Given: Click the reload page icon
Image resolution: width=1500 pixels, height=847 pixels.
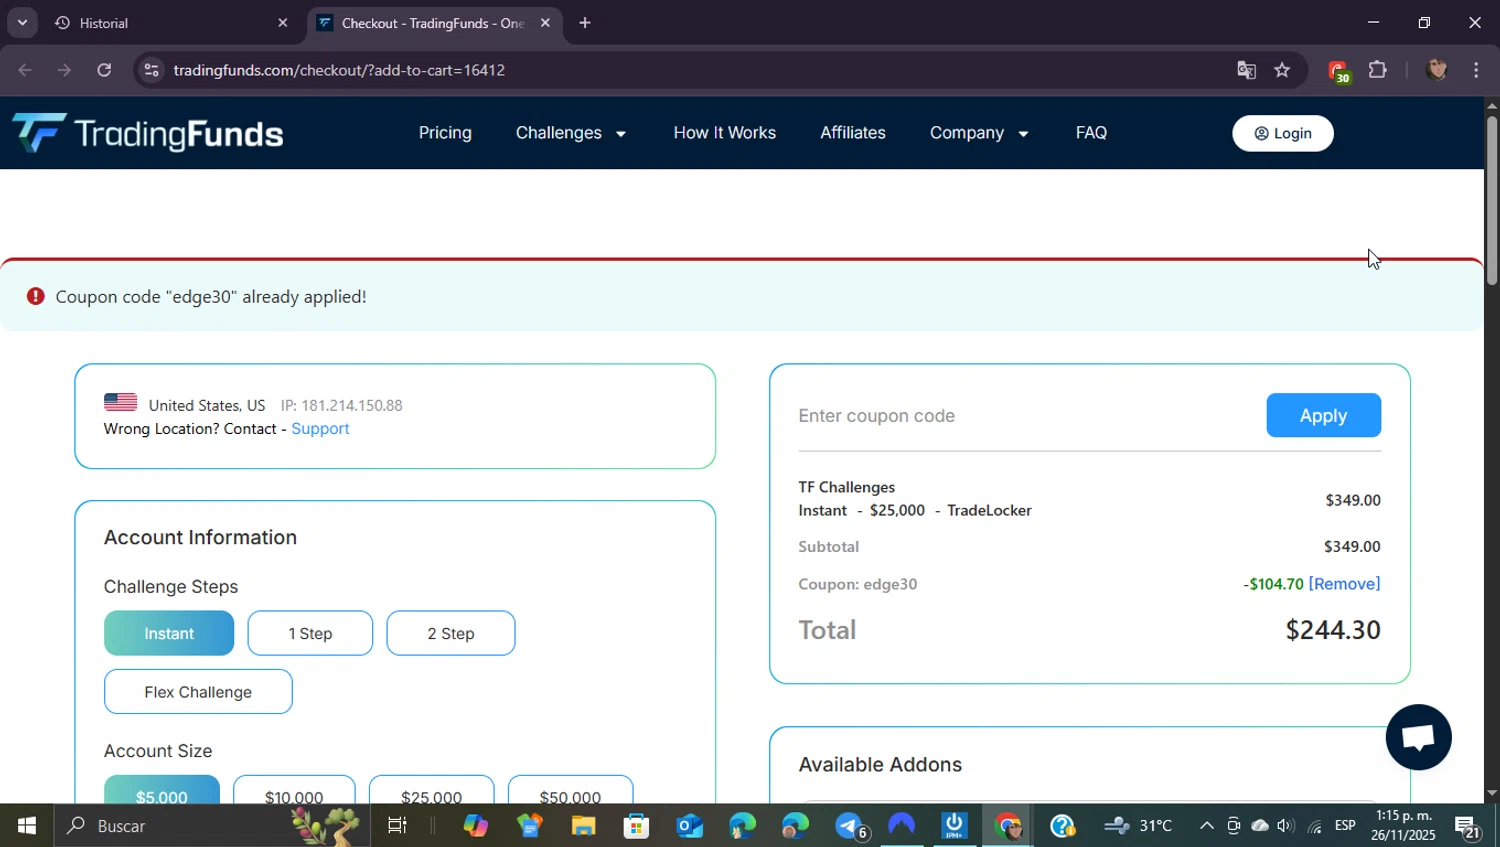Looking at the screenshot, I should pyautogui.click(x=104, y=70).
